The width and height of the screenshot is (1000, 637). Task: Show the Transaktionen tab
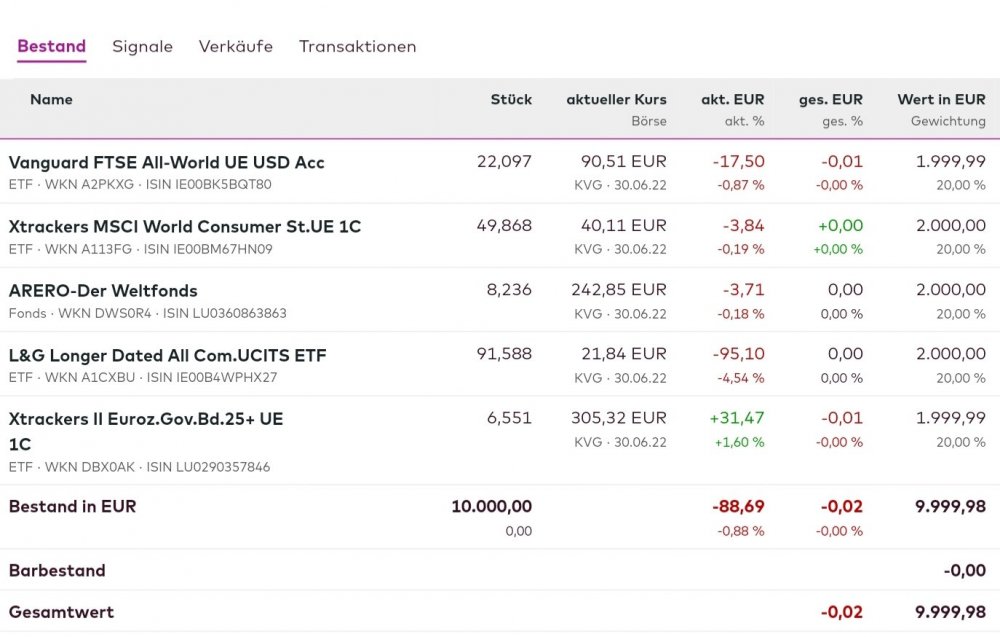(x=357, y=46)
